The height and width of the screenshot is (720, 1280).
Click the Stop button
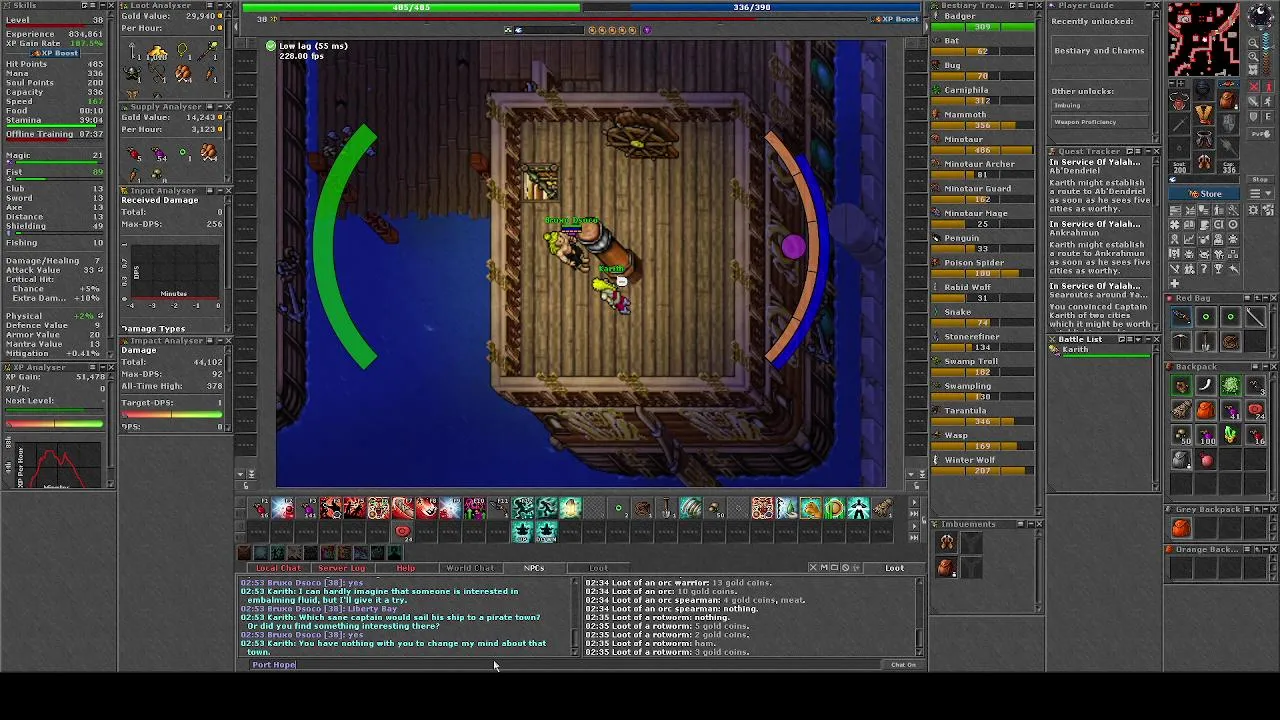pos(1260,179)
